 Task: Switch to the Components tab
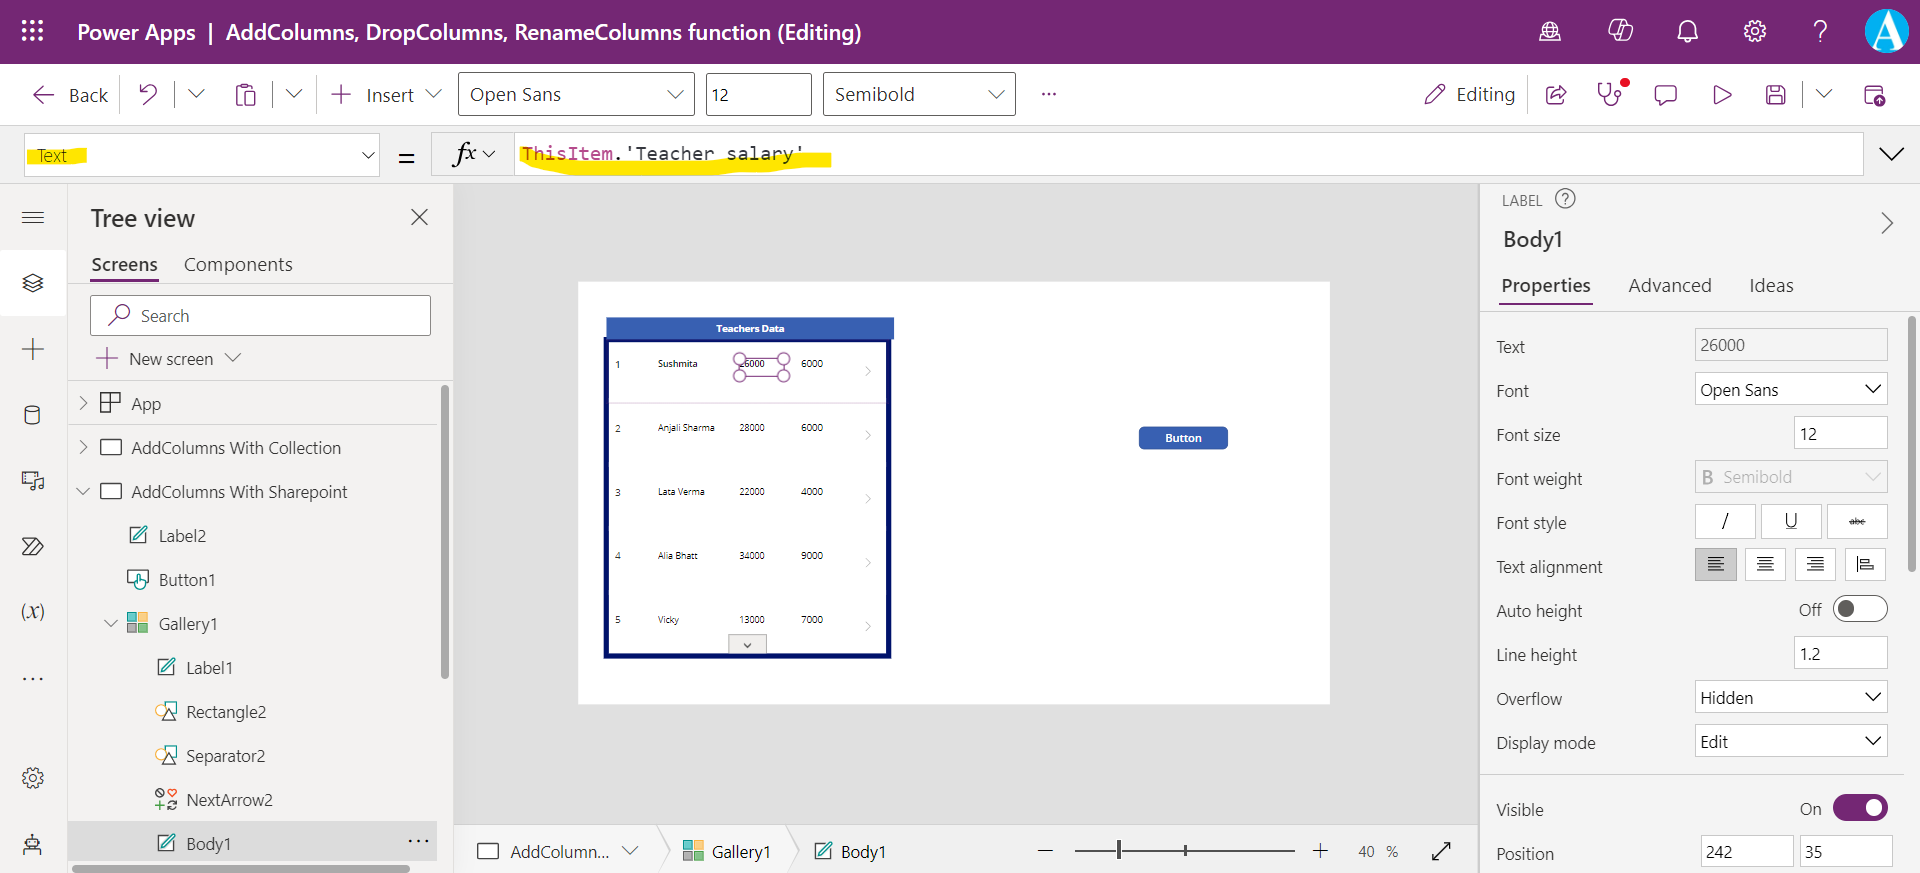(x=238, y=265)
